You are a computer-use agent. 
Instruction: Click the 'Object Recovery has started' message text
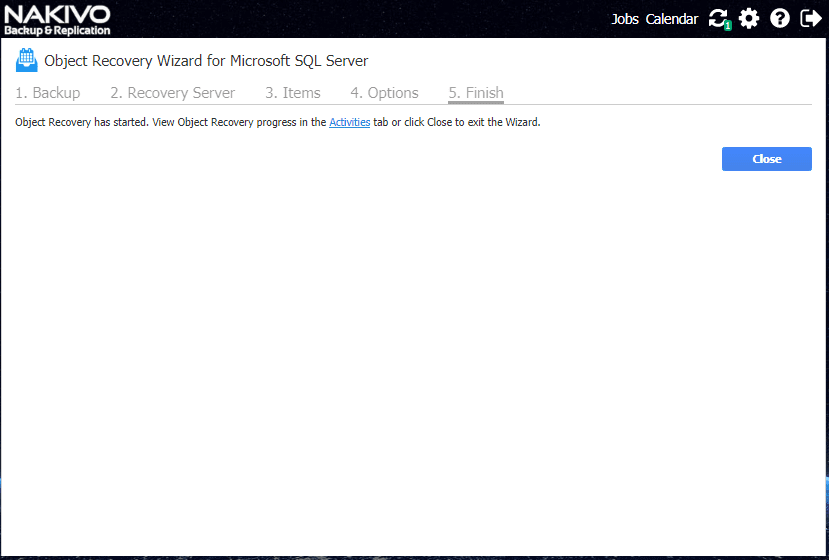pyautogui.click(x=278, y=122)
